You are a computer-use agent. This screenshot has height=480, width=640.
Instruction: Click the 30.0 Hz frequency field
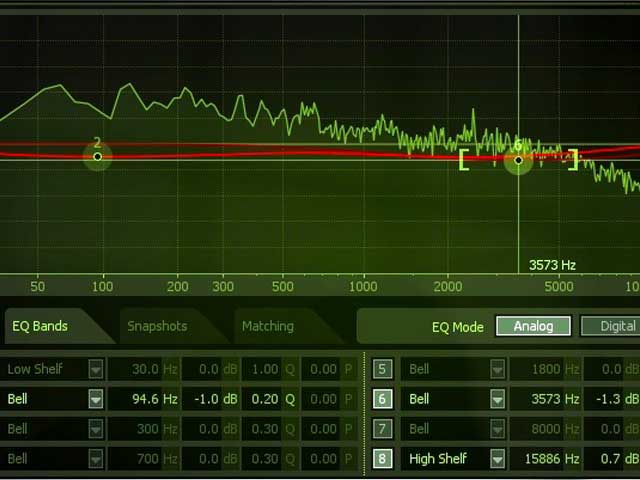coord(144,369)
